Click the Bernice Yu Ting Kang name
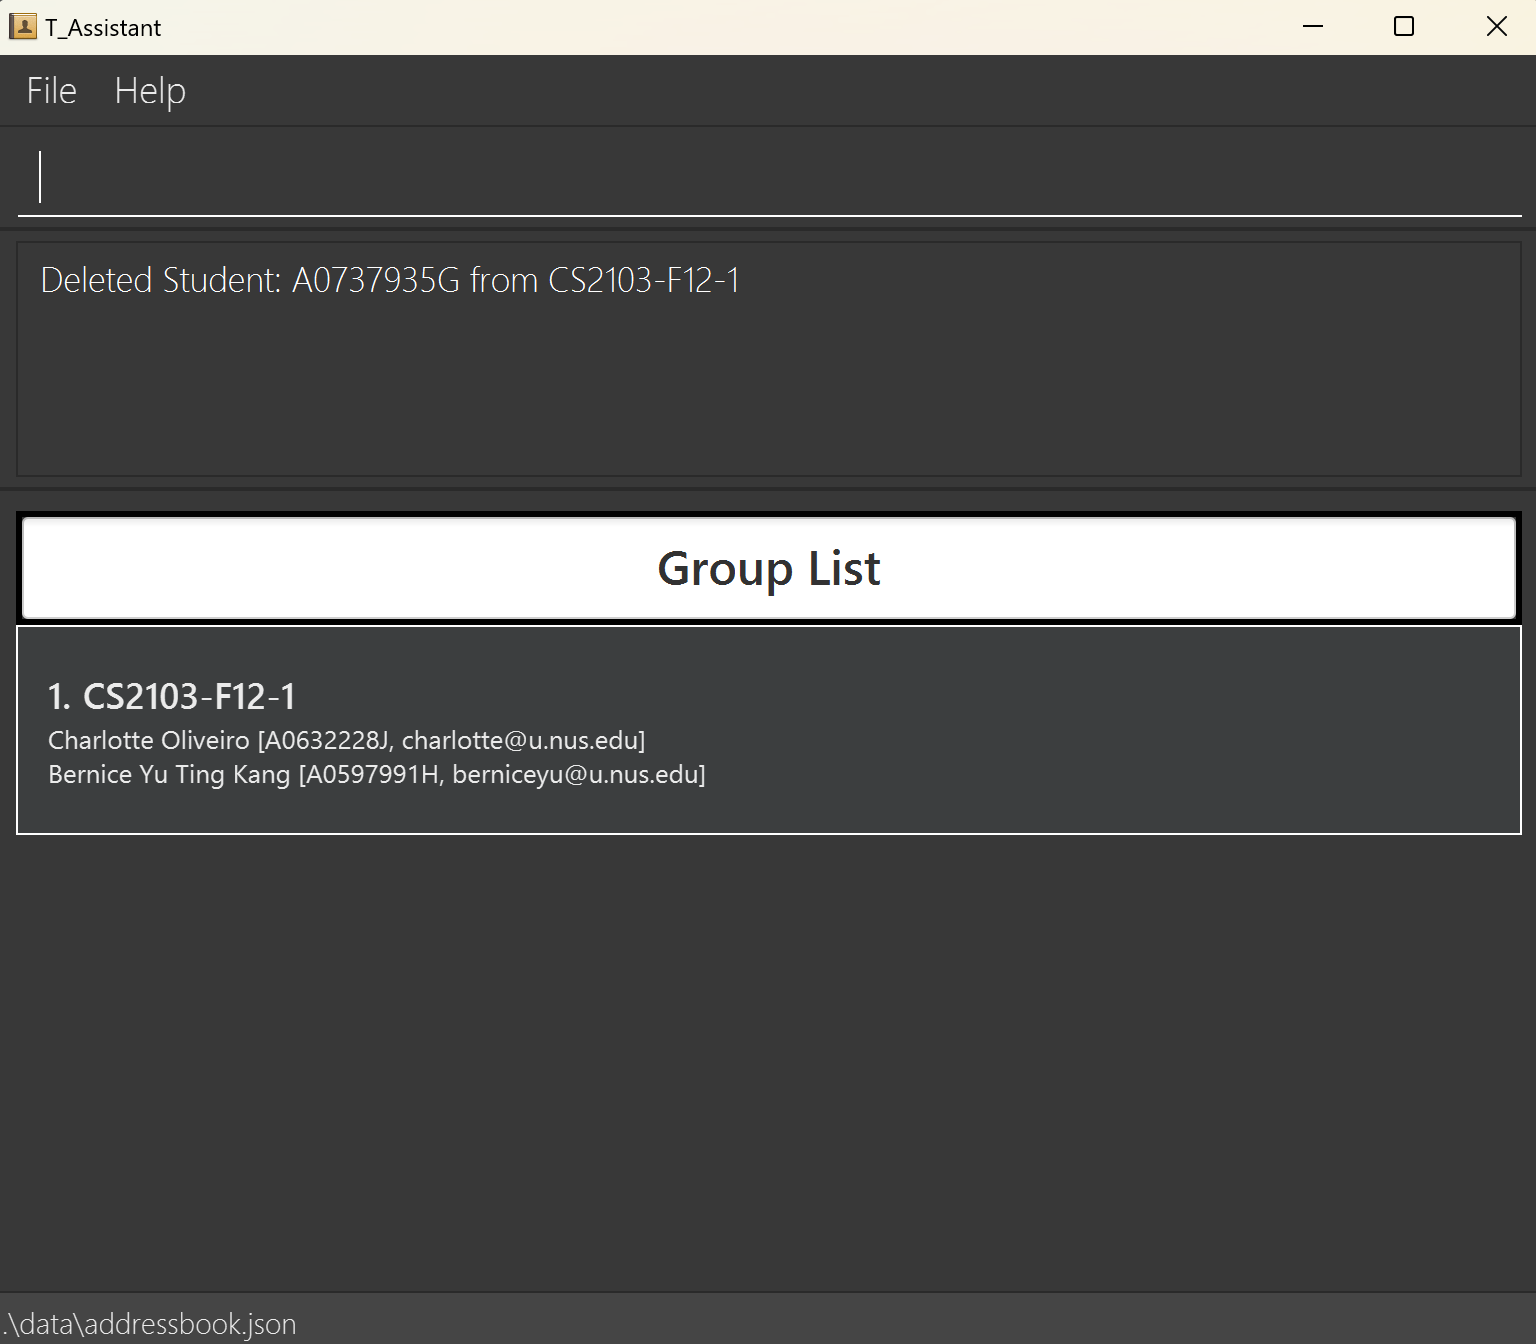1536x1344 pixels. (169, 775)
